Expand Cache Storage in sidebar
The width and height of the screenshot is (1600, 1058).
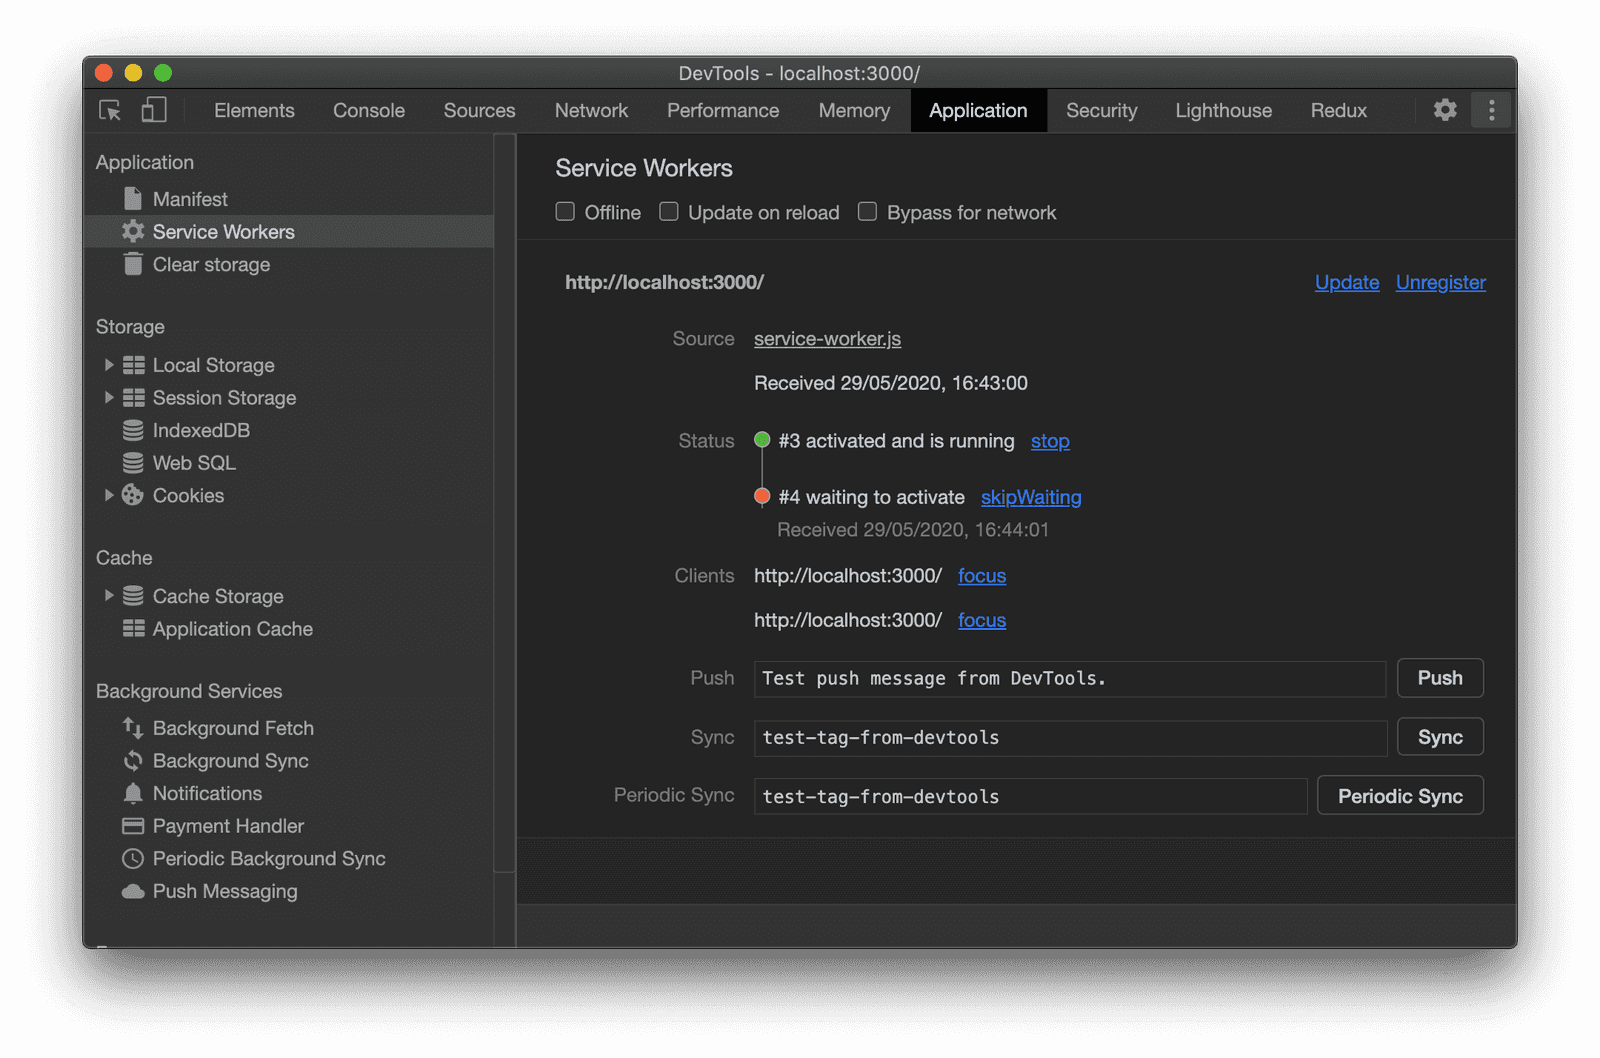109,595
